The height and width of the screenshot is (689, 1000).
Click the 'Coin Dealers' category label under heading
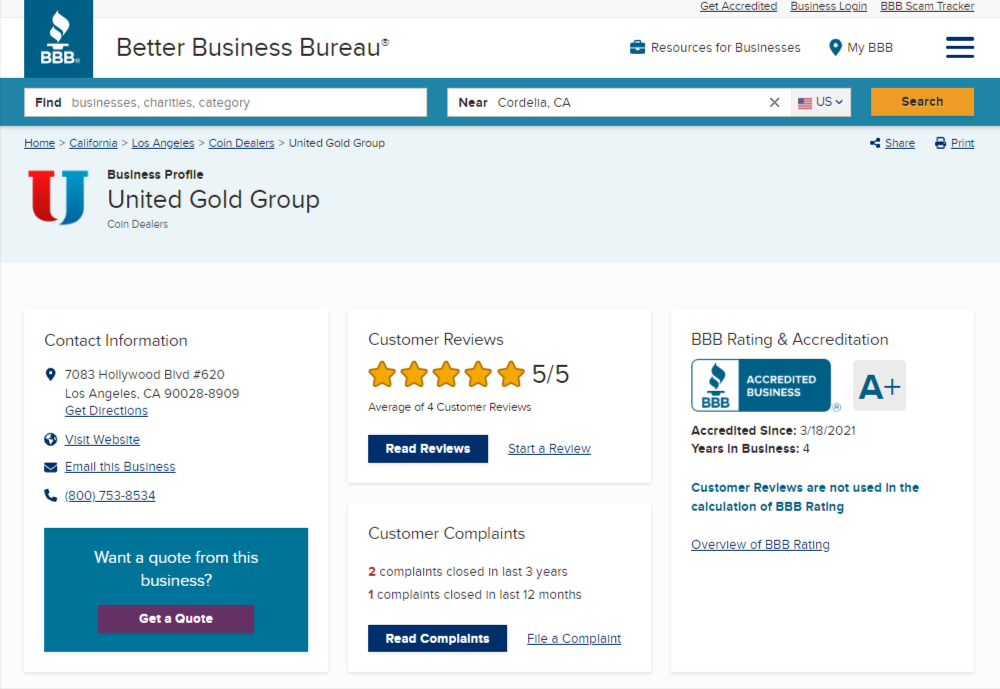point(138,225)
